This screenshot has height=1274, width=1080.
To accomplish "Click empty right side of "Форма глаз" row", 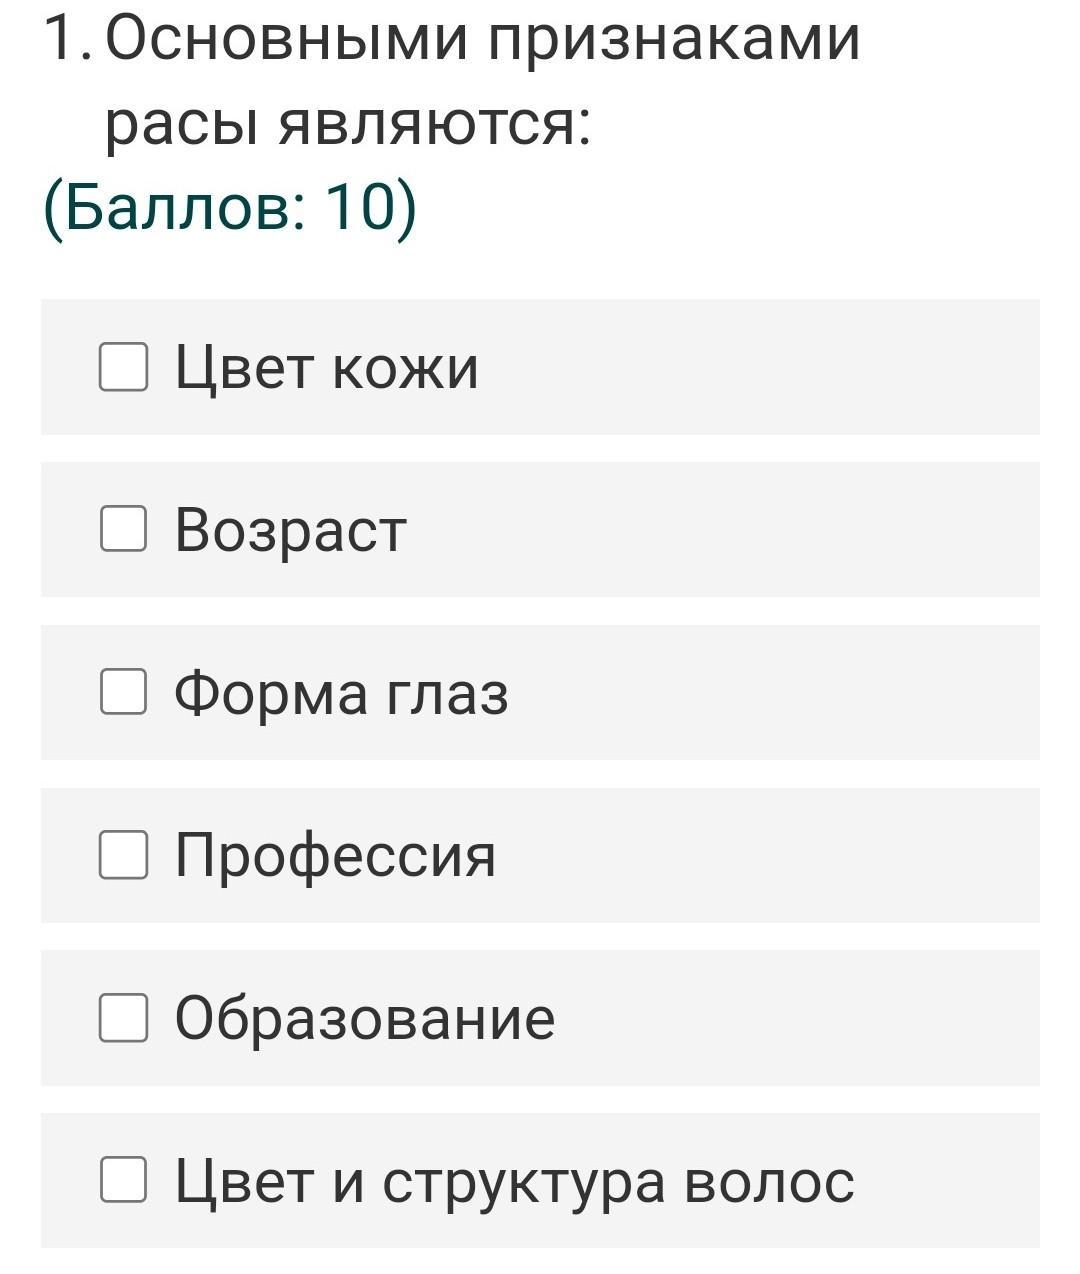I will point(800,692).
